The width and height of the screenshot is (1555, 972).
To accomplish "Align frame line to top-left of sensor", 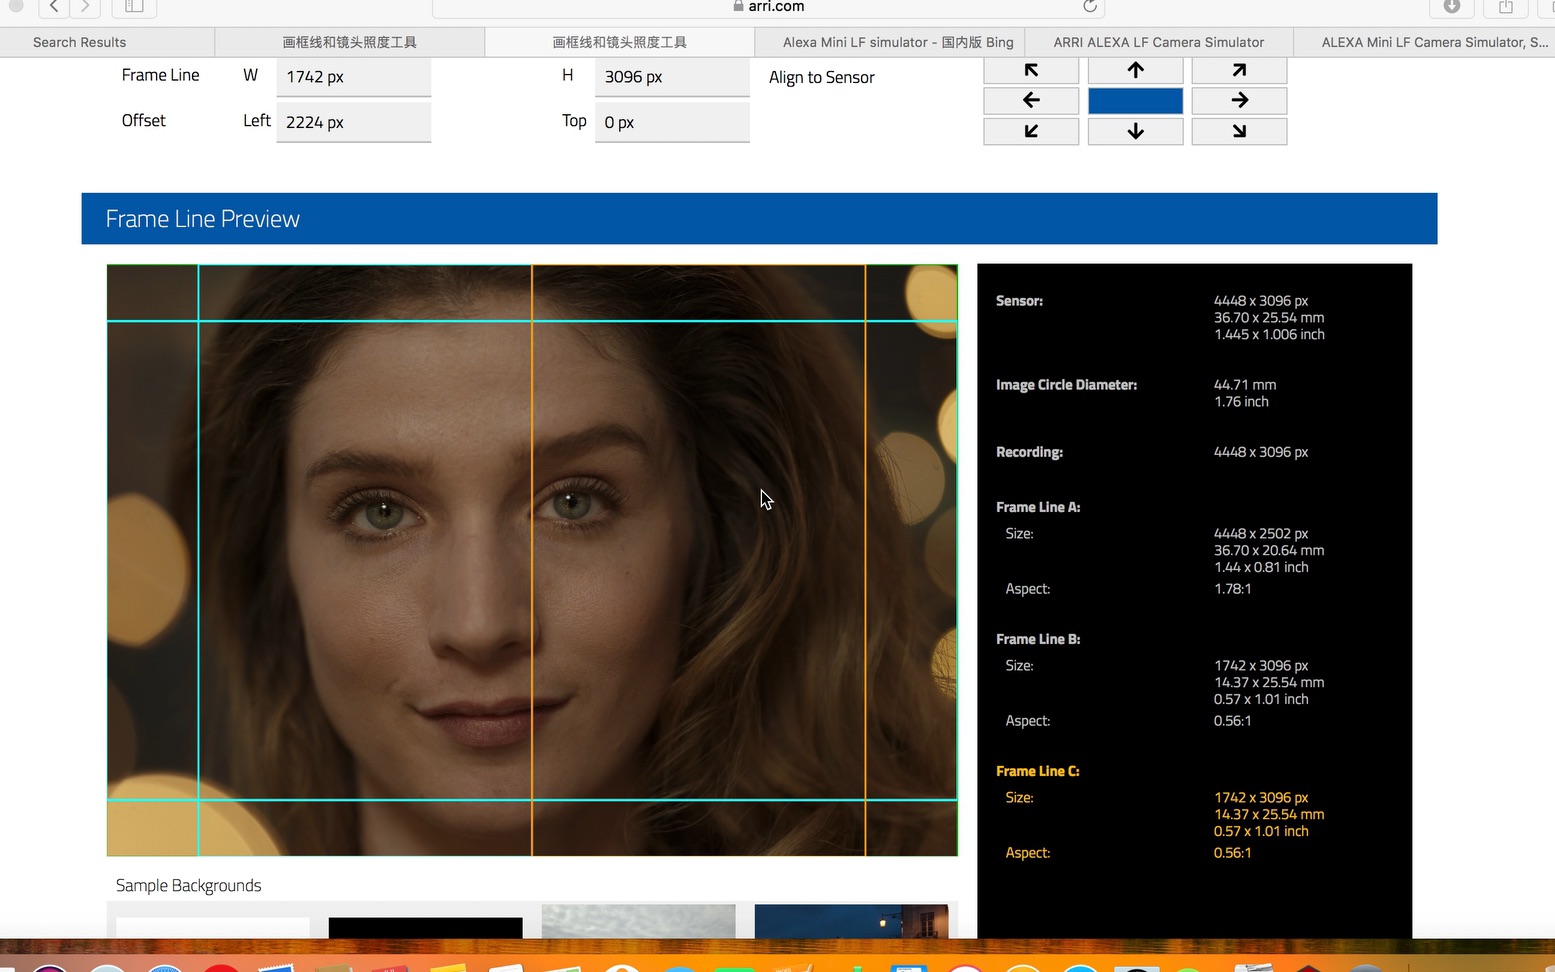I will click(x=1031, y=70).
